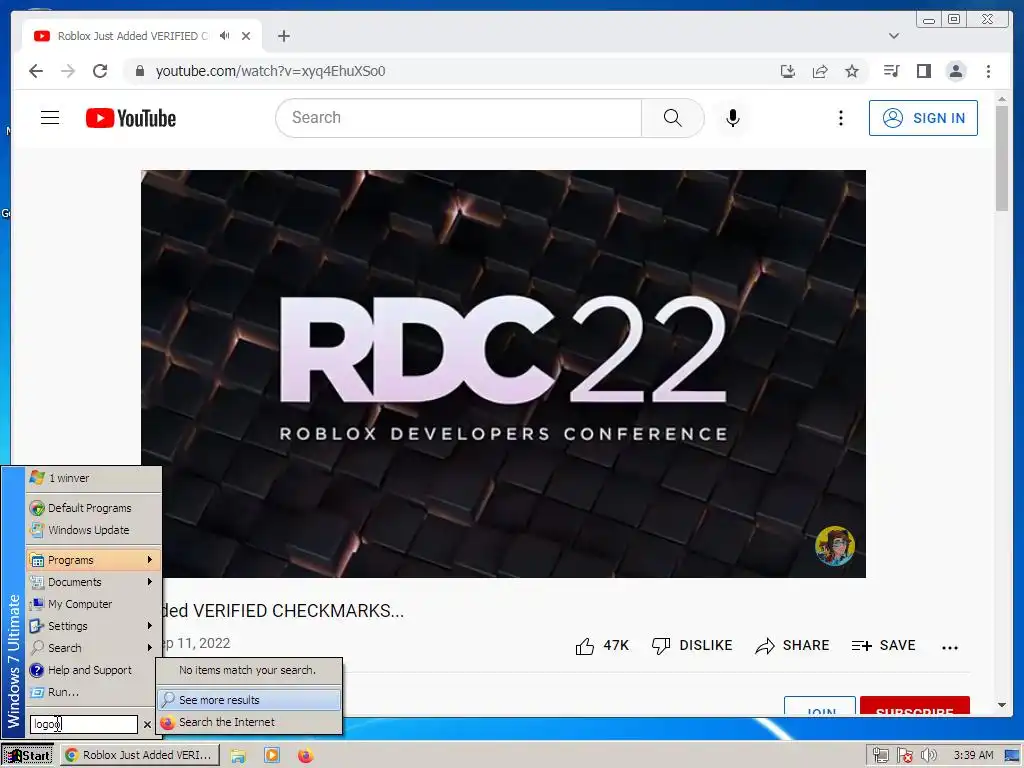Clear the start menu search text
This screenshot has height=768, width=1024.
(148, 724)
